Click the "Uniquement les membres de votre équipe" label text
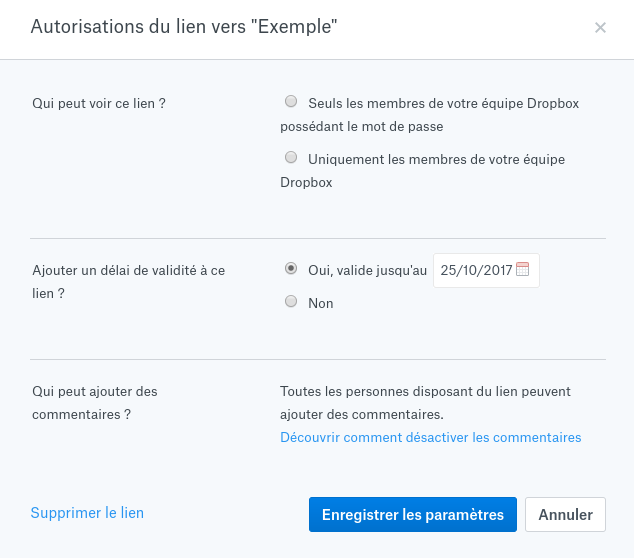Screen dimensions: 634x558 click(437, 159)
